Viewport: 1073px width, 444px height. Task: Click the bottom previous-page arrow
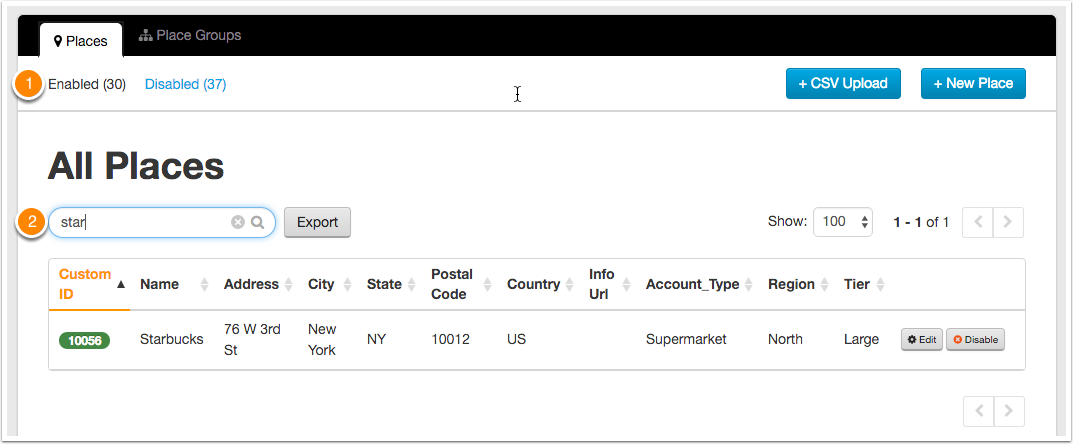tap(978, 411)
